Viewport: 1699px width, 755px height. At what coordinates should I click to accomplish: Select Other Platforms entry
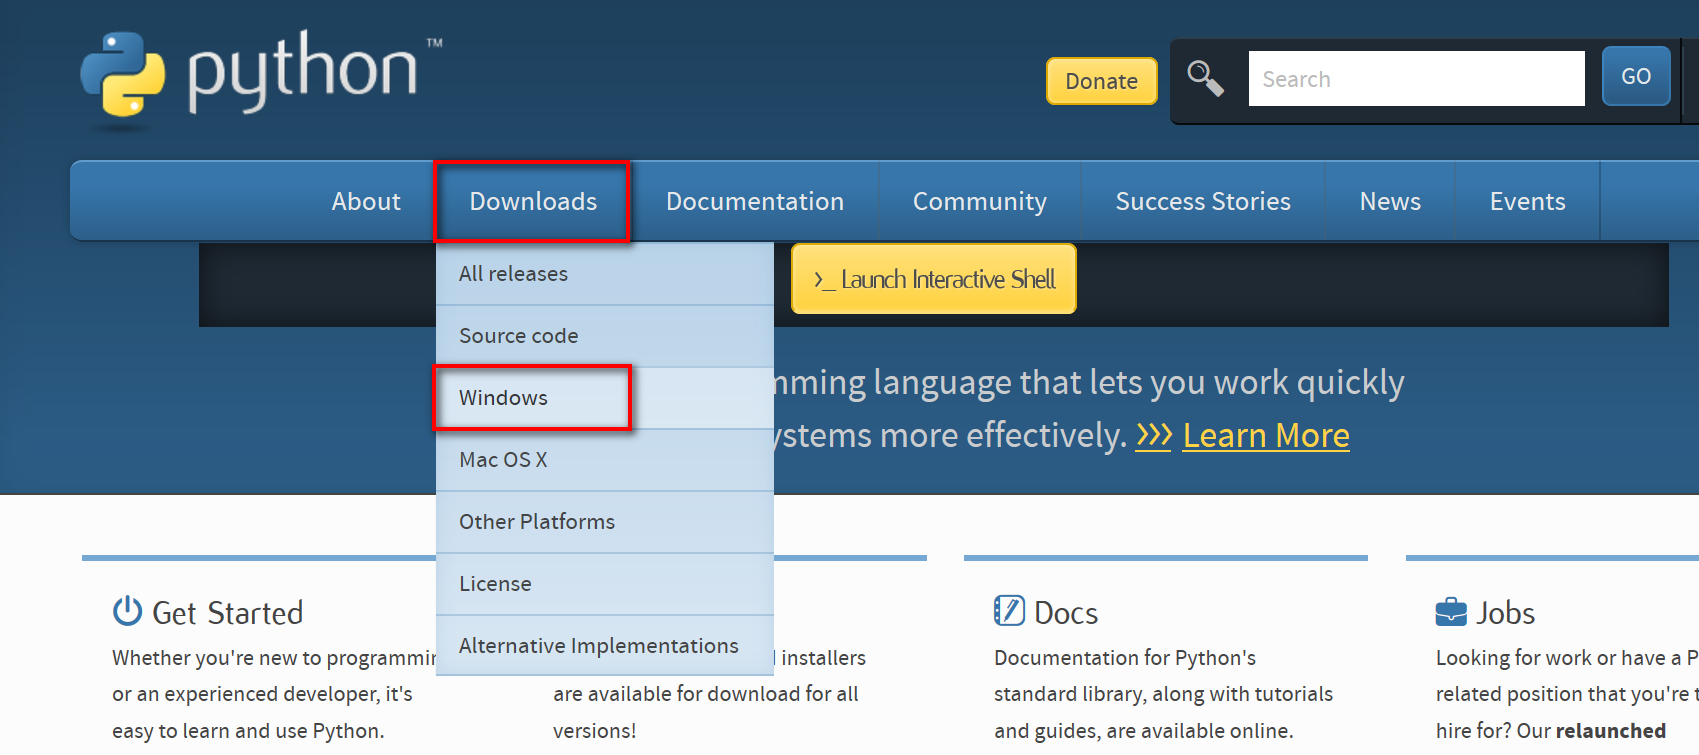pyautogui.click(x=605, y=522)
